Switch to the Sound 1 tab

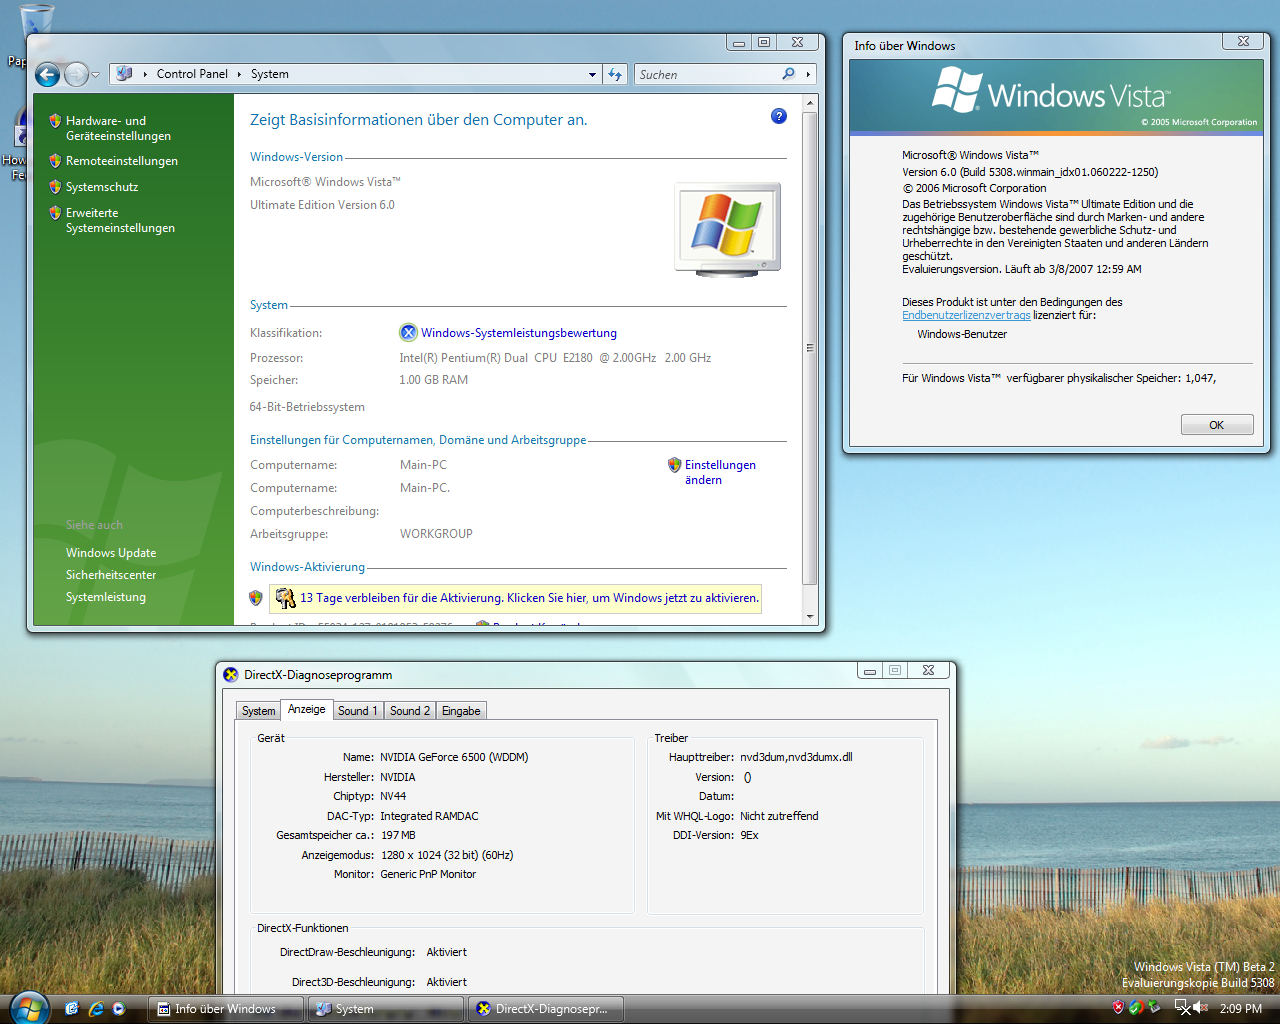357,711
